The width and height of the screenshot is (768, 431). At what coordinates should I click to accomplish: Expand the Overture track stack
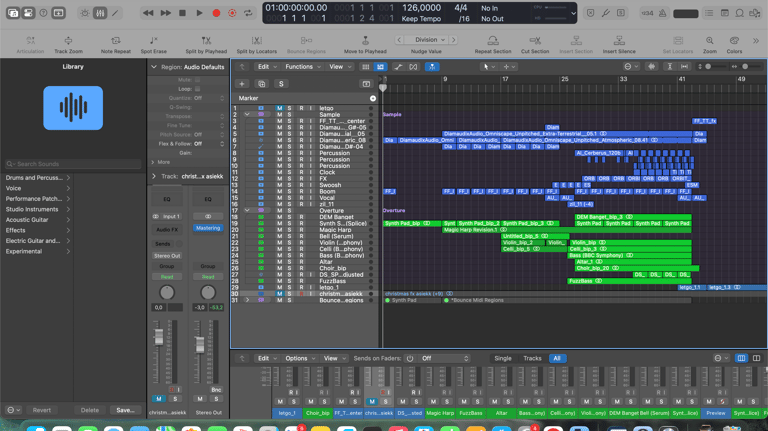pyautogui.click(x=247, y=211)
